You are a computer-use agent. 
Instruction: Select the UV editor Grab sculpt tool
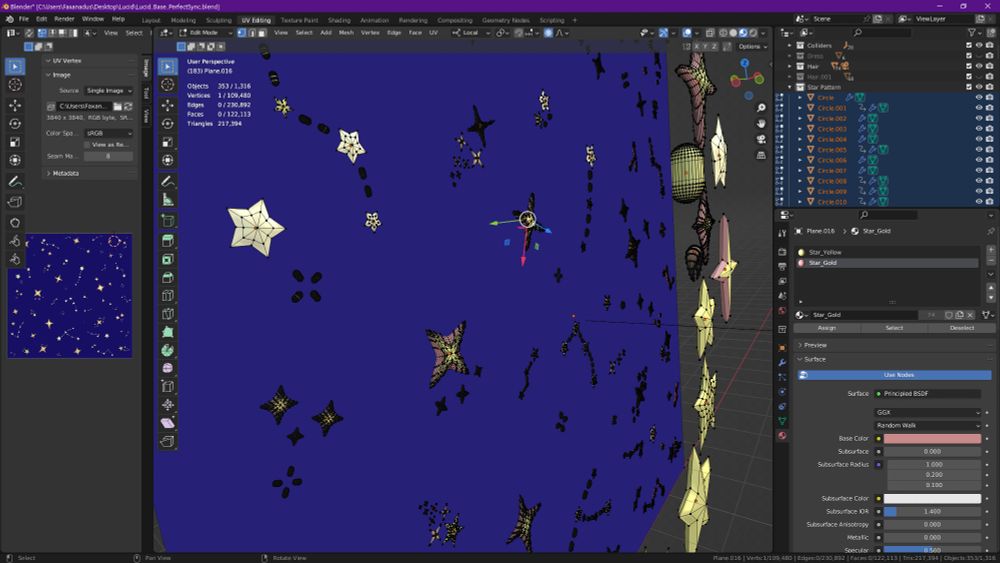(x=15, y=223)
